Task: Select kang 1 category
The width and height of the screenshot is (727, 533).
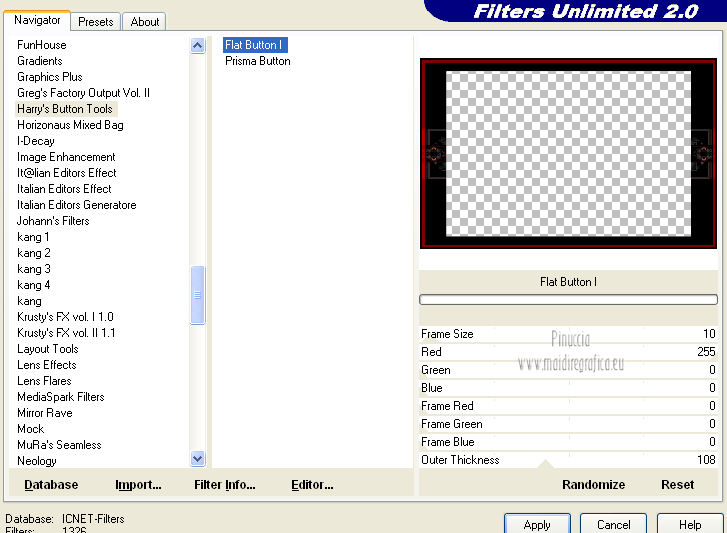Action: 33,237
